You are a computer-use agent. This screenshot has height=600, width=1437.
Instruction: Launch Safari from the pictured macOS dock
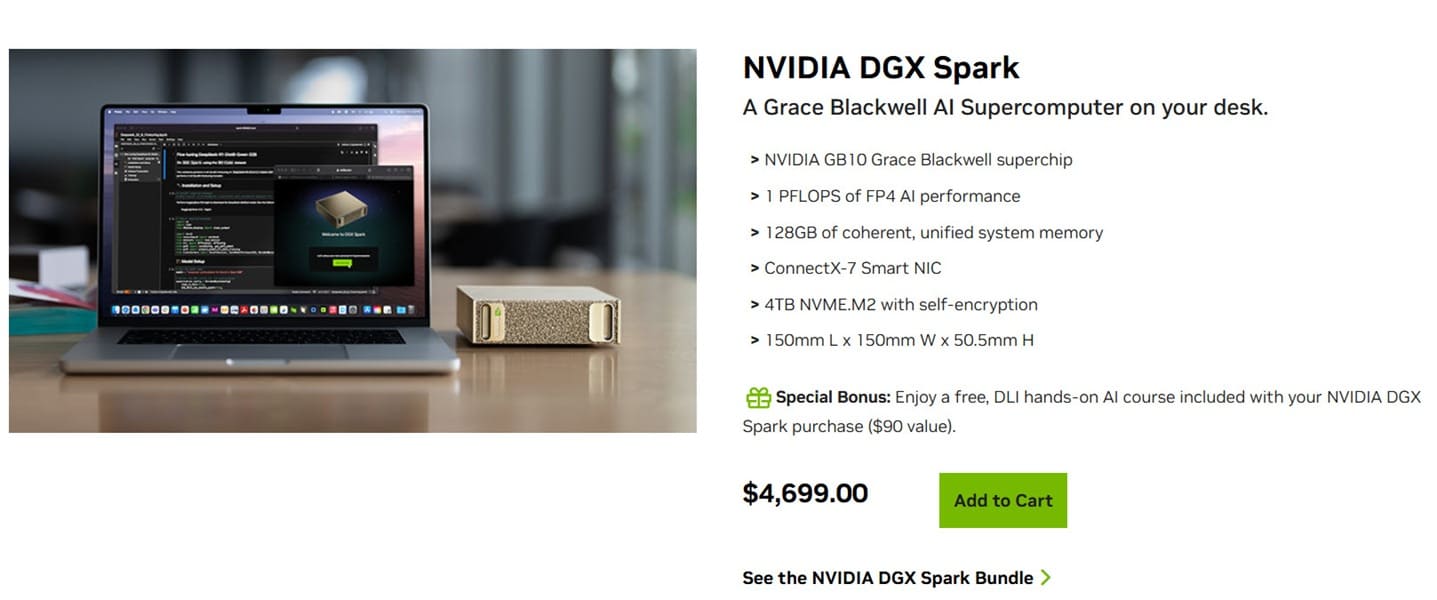coord(124,310)
